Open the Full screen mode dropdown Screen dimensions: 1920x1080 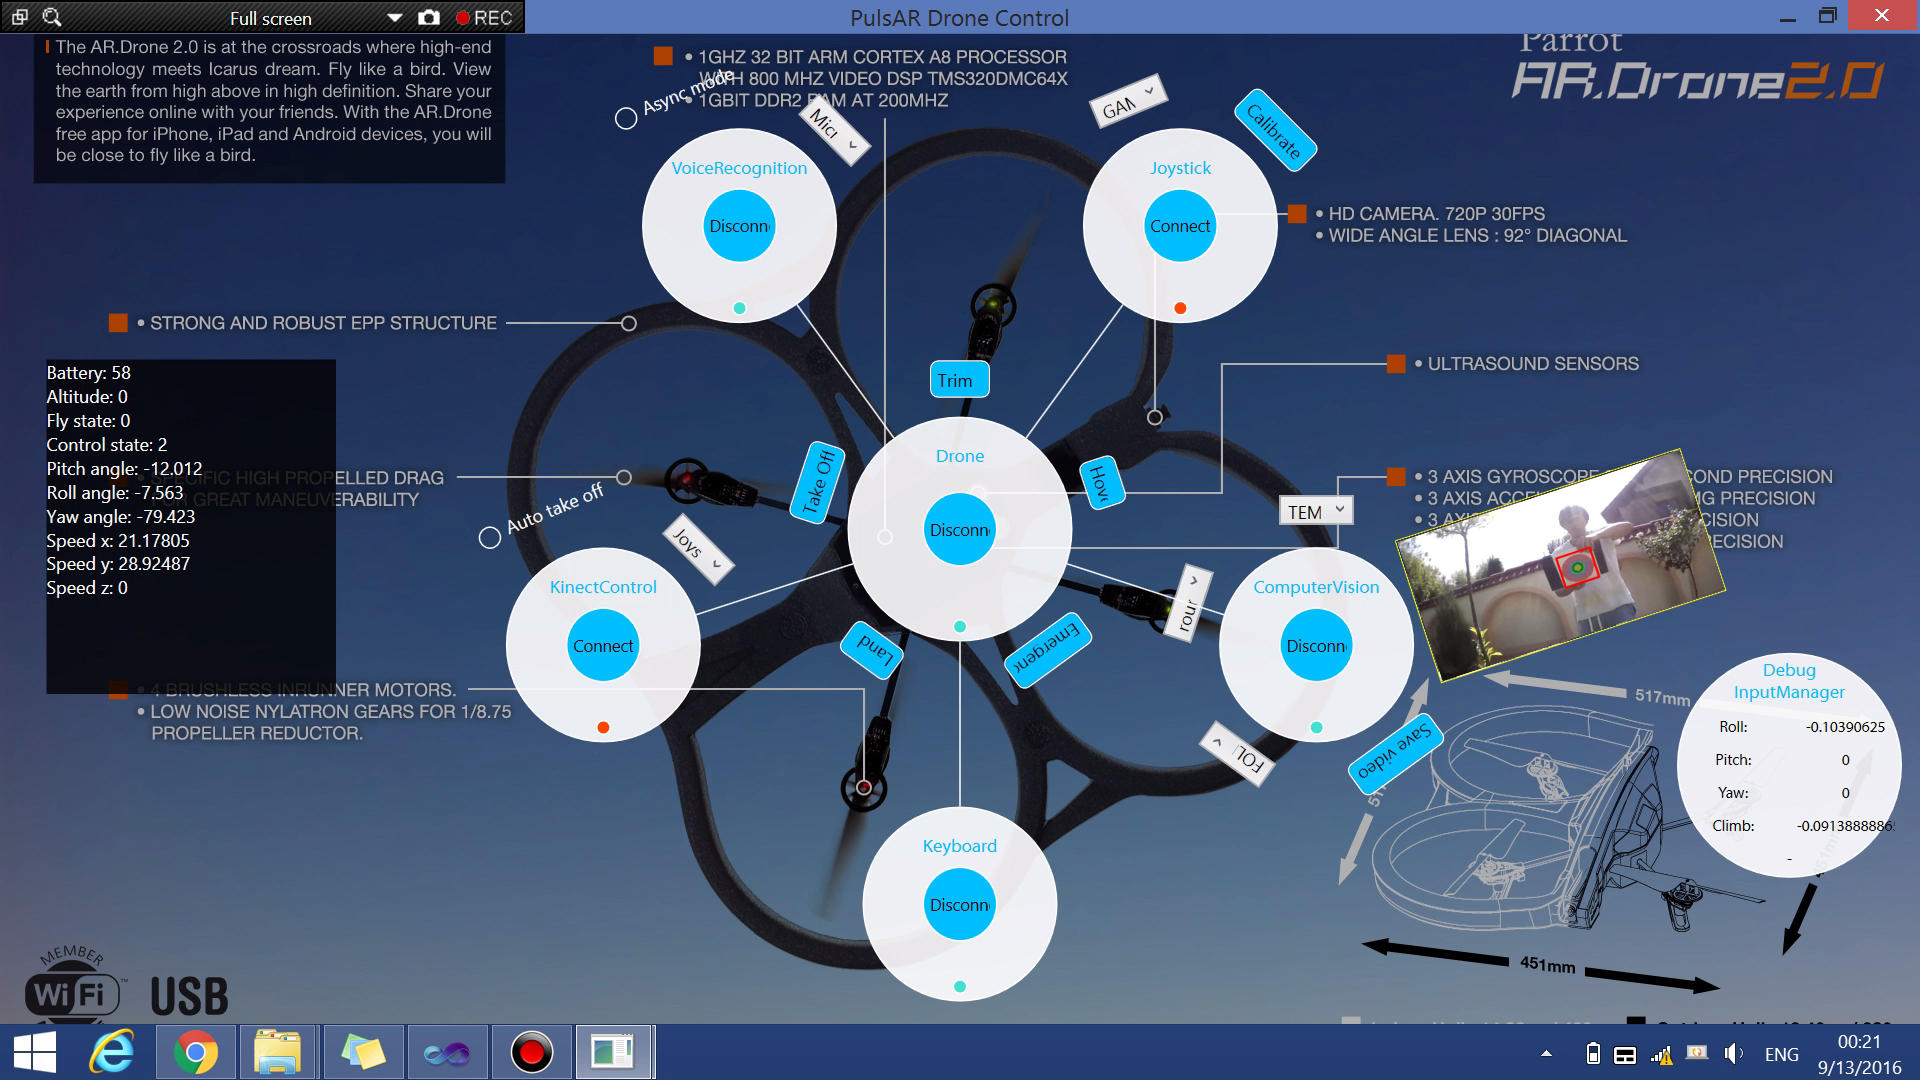click(x=394, y=18)
